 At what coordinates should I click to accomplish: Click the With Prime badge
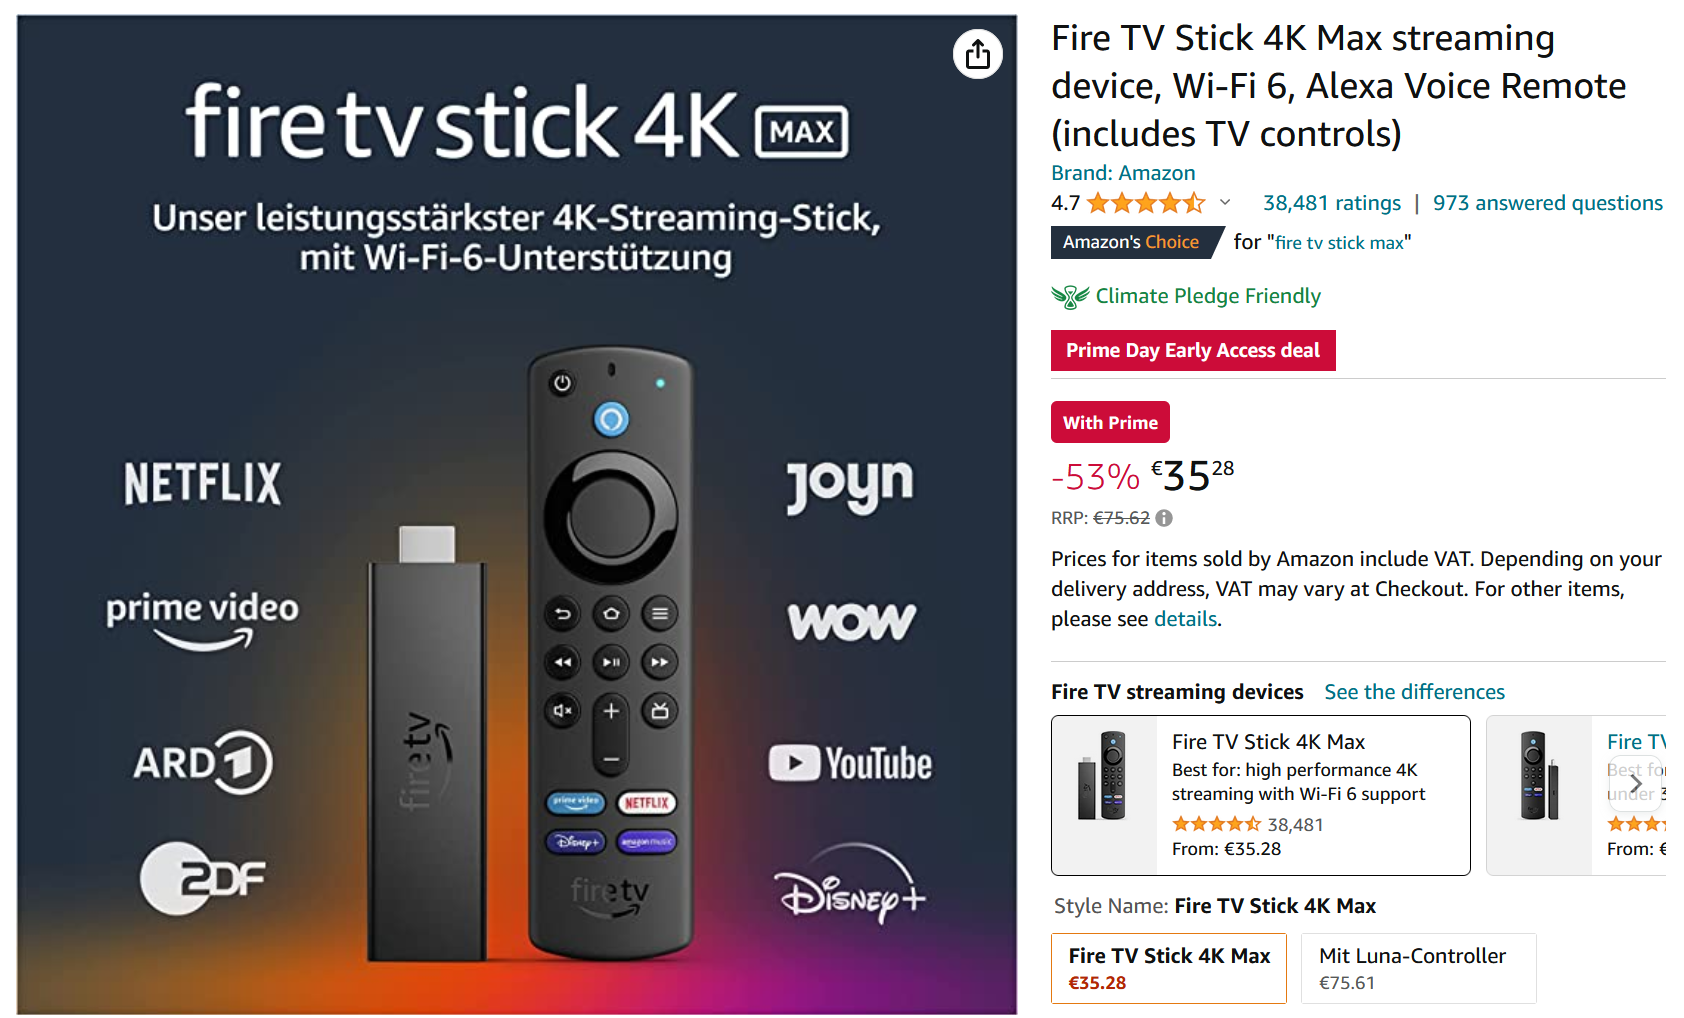(x=1110, y=422)
